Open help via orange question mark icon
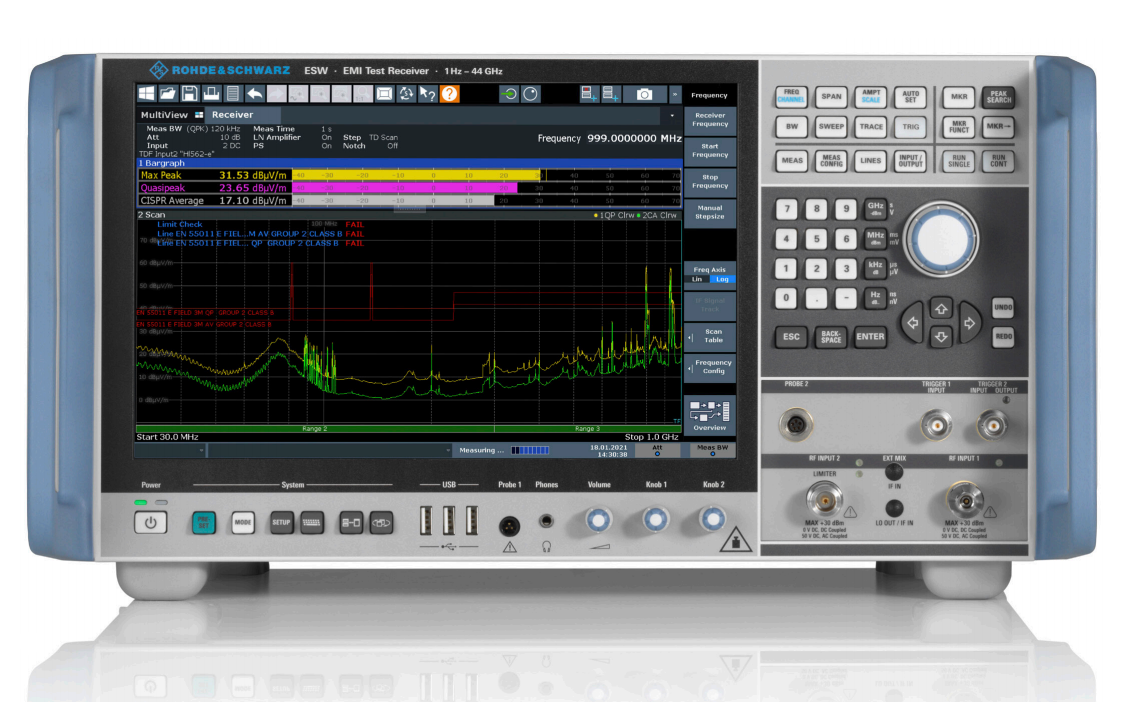The image size is (1127, 702). [x=450, y=94]
